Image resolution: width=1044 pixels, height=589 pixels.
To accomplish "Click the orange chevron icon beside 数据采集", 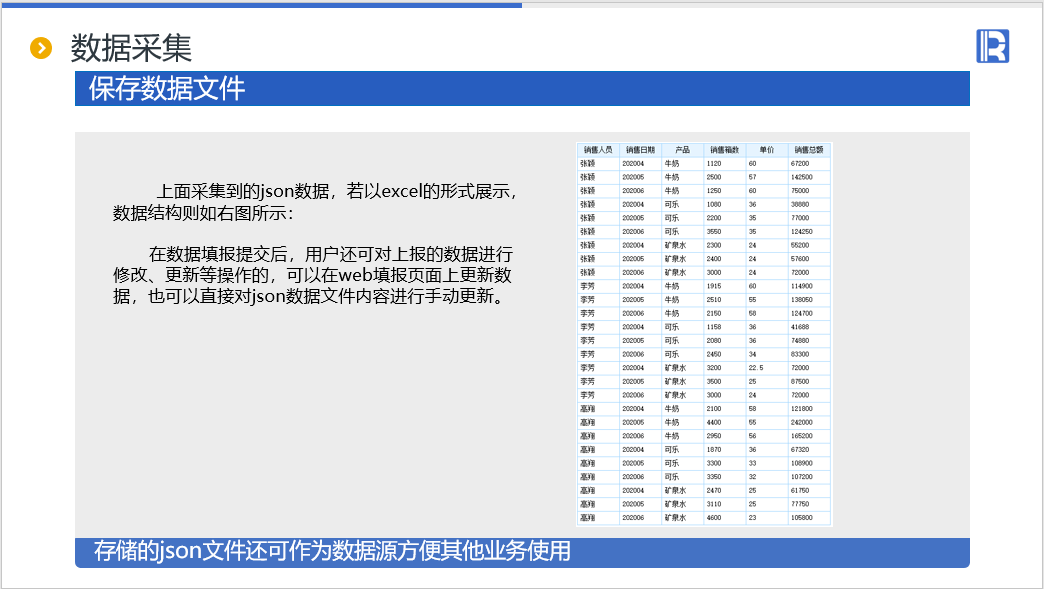I will click(x=41, y=47).
